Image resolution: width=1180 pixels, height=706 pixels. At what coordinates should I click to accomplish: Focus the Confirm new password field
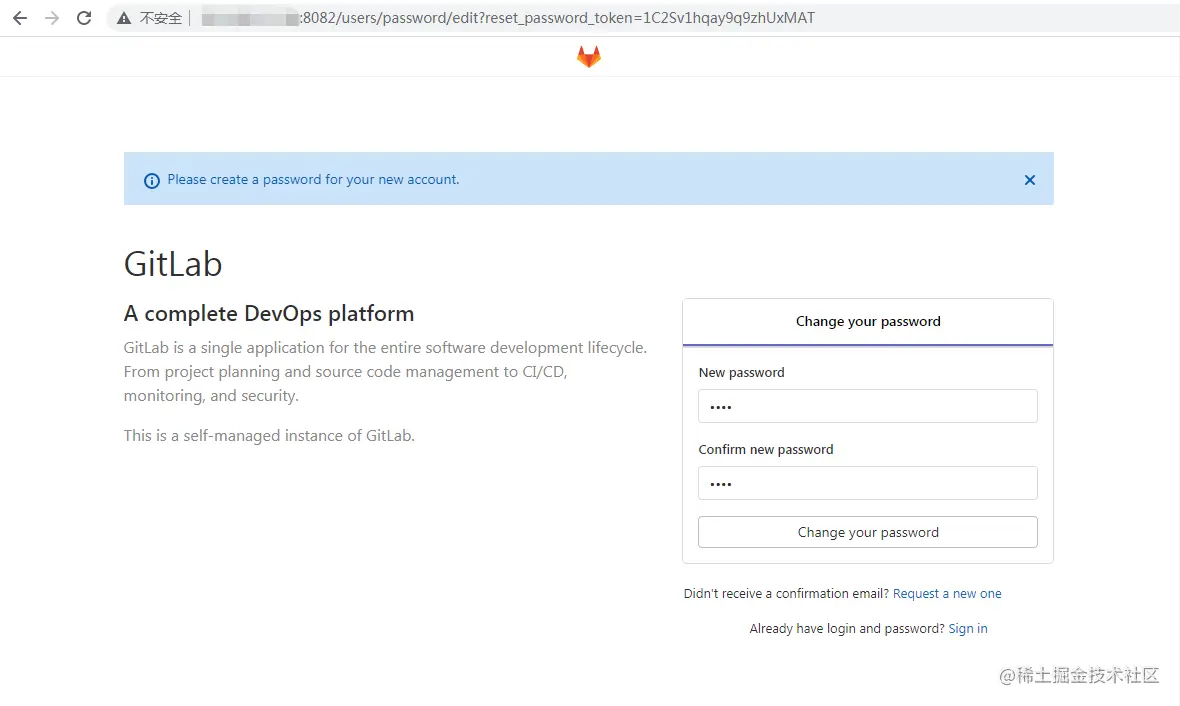(867, 483)
